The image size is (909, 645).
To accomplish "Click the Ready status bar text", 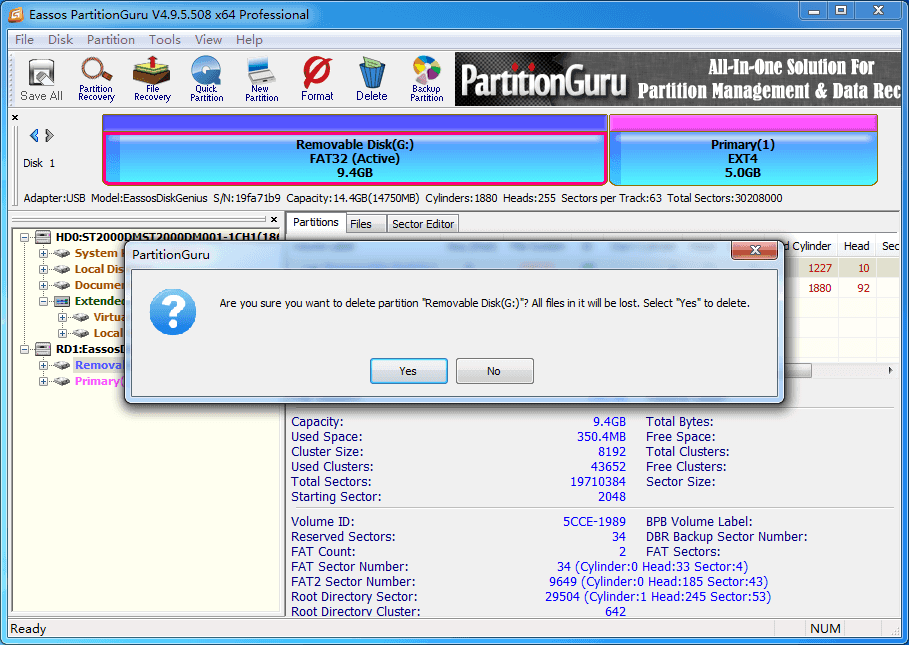I will (x=28, y=629).
